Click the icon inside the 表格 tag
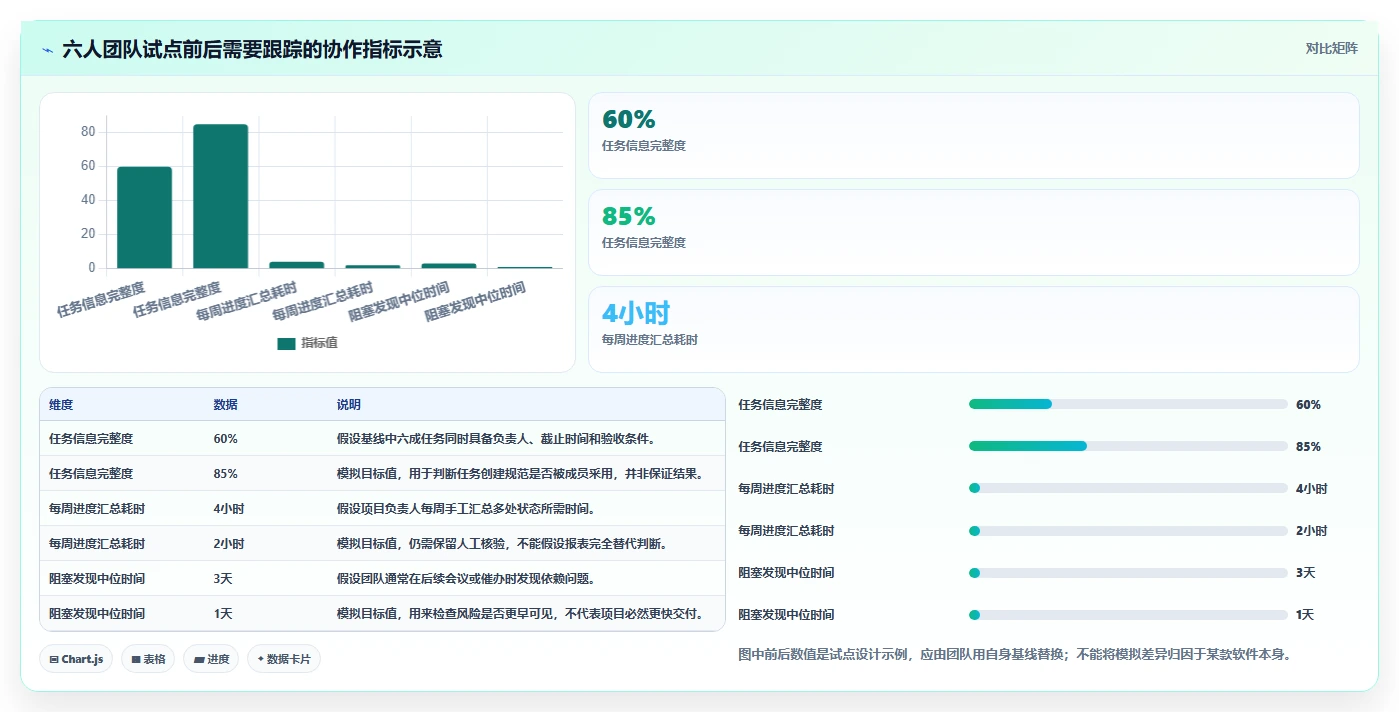 coord(136,660)
